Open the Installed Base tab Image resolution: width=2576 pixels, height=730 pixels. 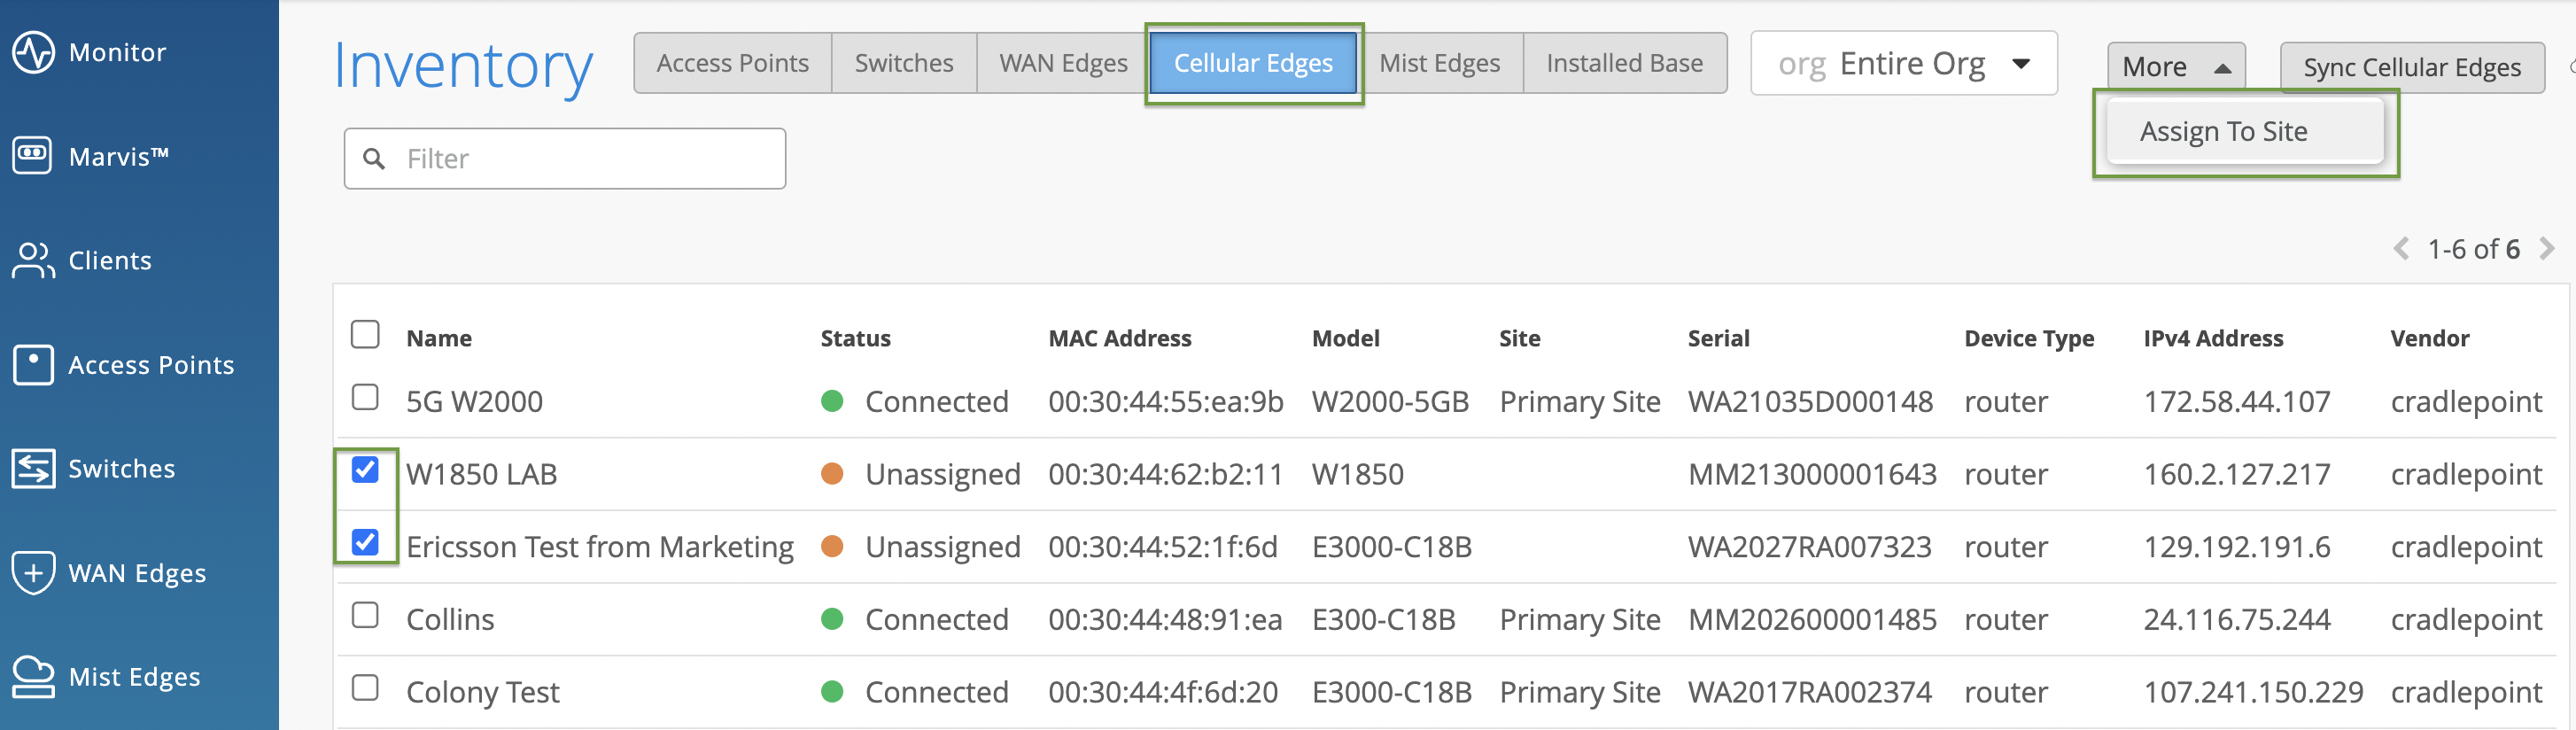tap(1624, 63)
